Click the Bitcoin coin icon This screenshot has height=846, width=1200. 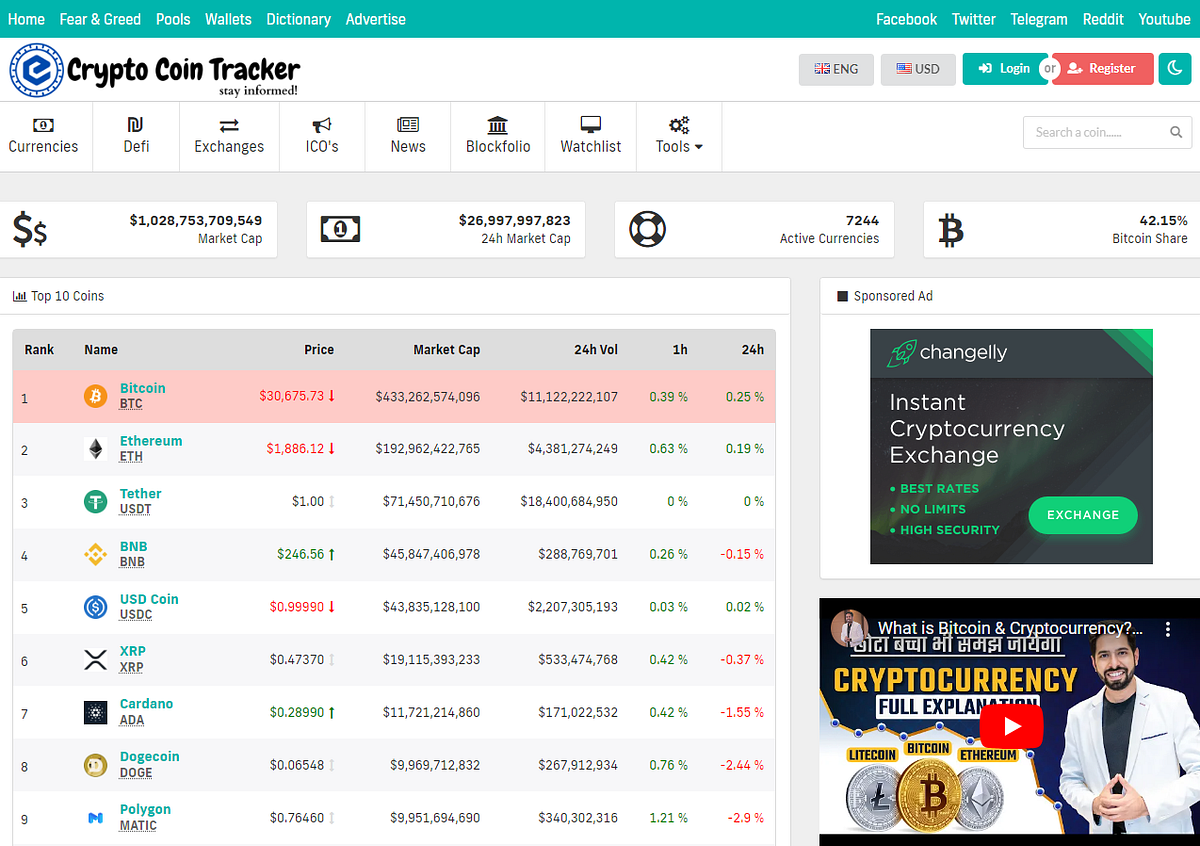point(95,396)
